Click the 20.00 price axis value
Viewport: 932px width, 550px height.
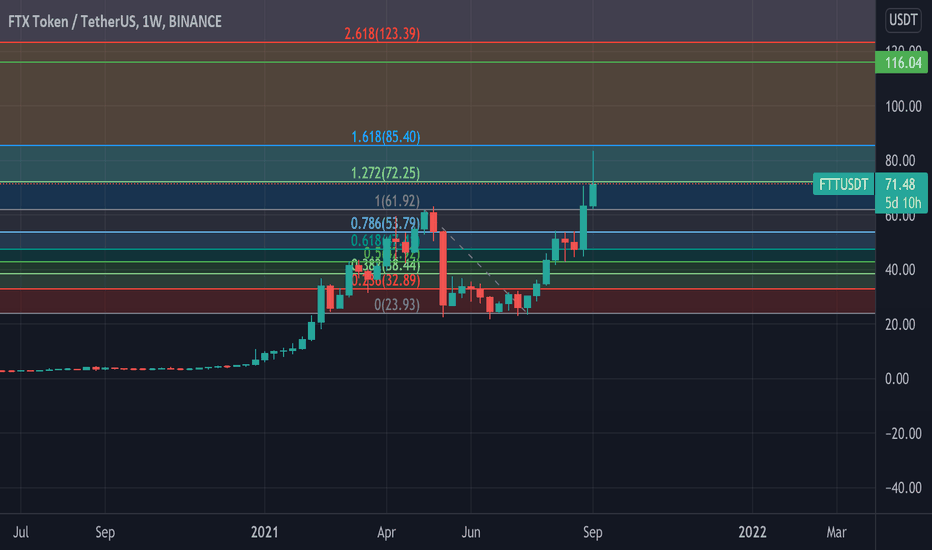(x=900, y=325)
